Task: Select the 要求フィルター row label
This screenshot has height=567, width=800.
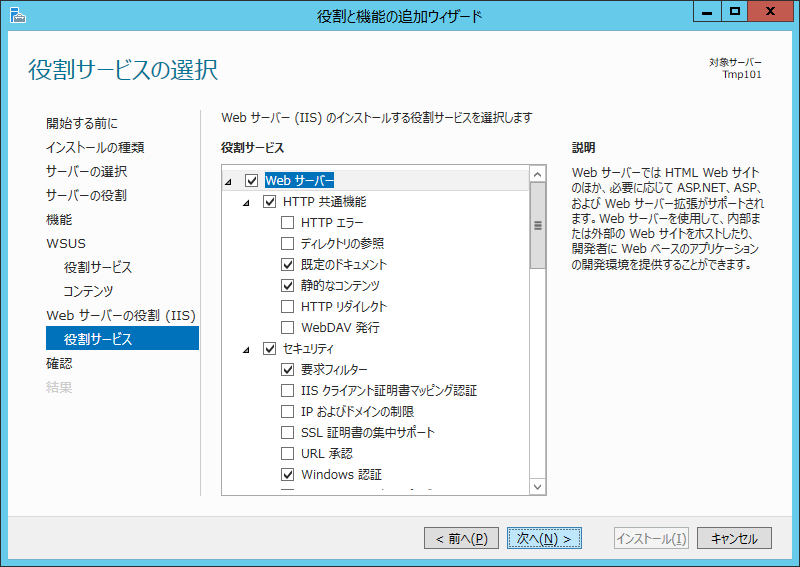Action: pos(334,369)
